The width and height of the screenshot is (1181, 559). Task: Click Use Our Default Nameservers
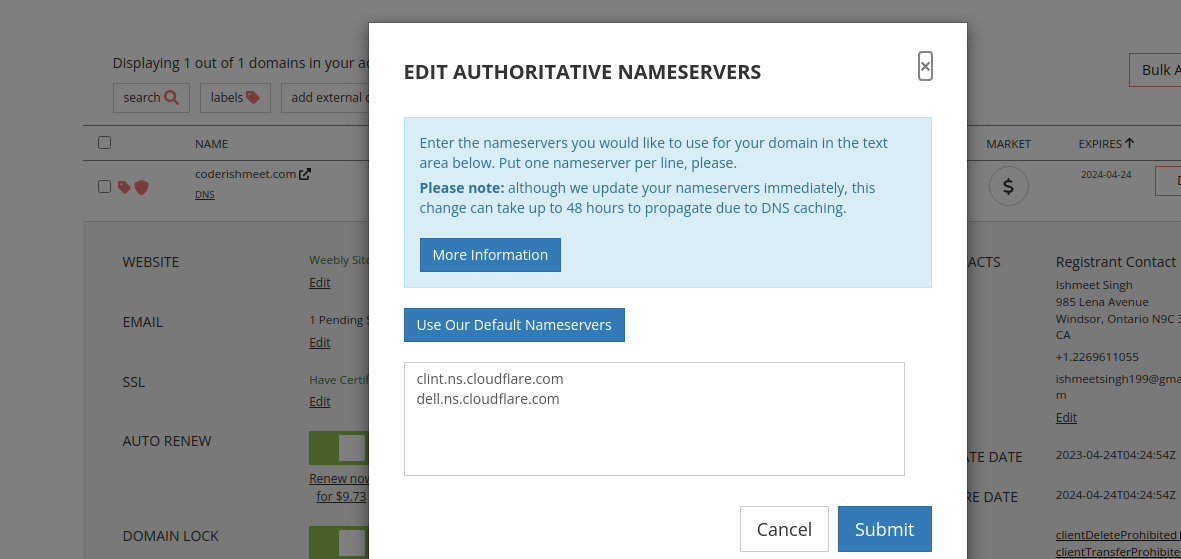pyautogui.click(x=514, y=325)
